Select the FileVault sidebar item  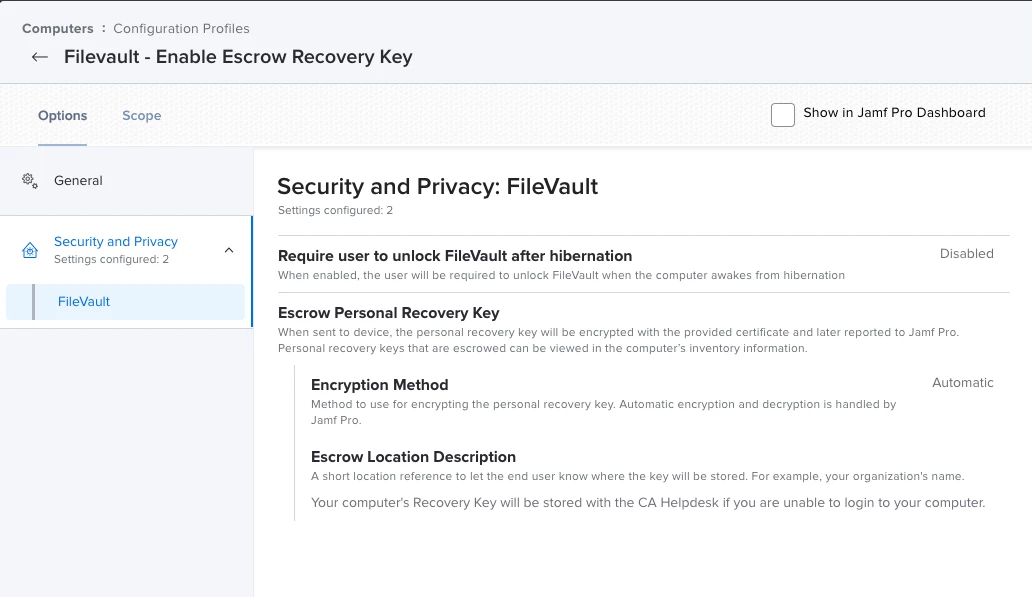[125, 301]
